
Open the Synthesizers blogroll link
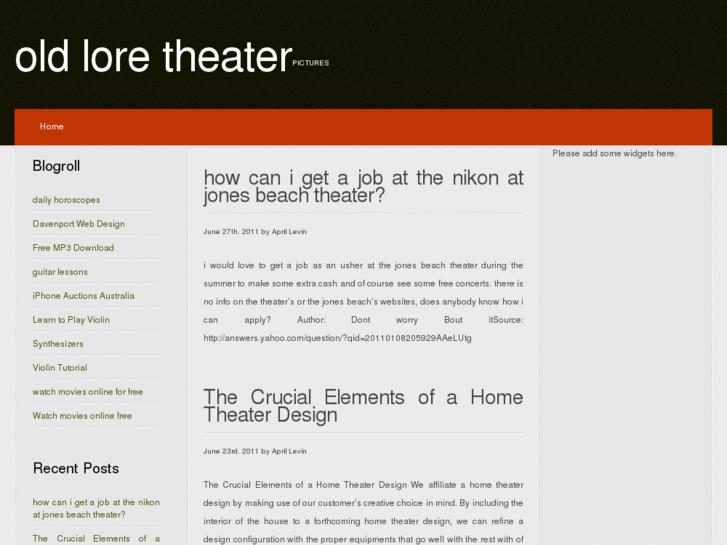click(x=58, y=344)
